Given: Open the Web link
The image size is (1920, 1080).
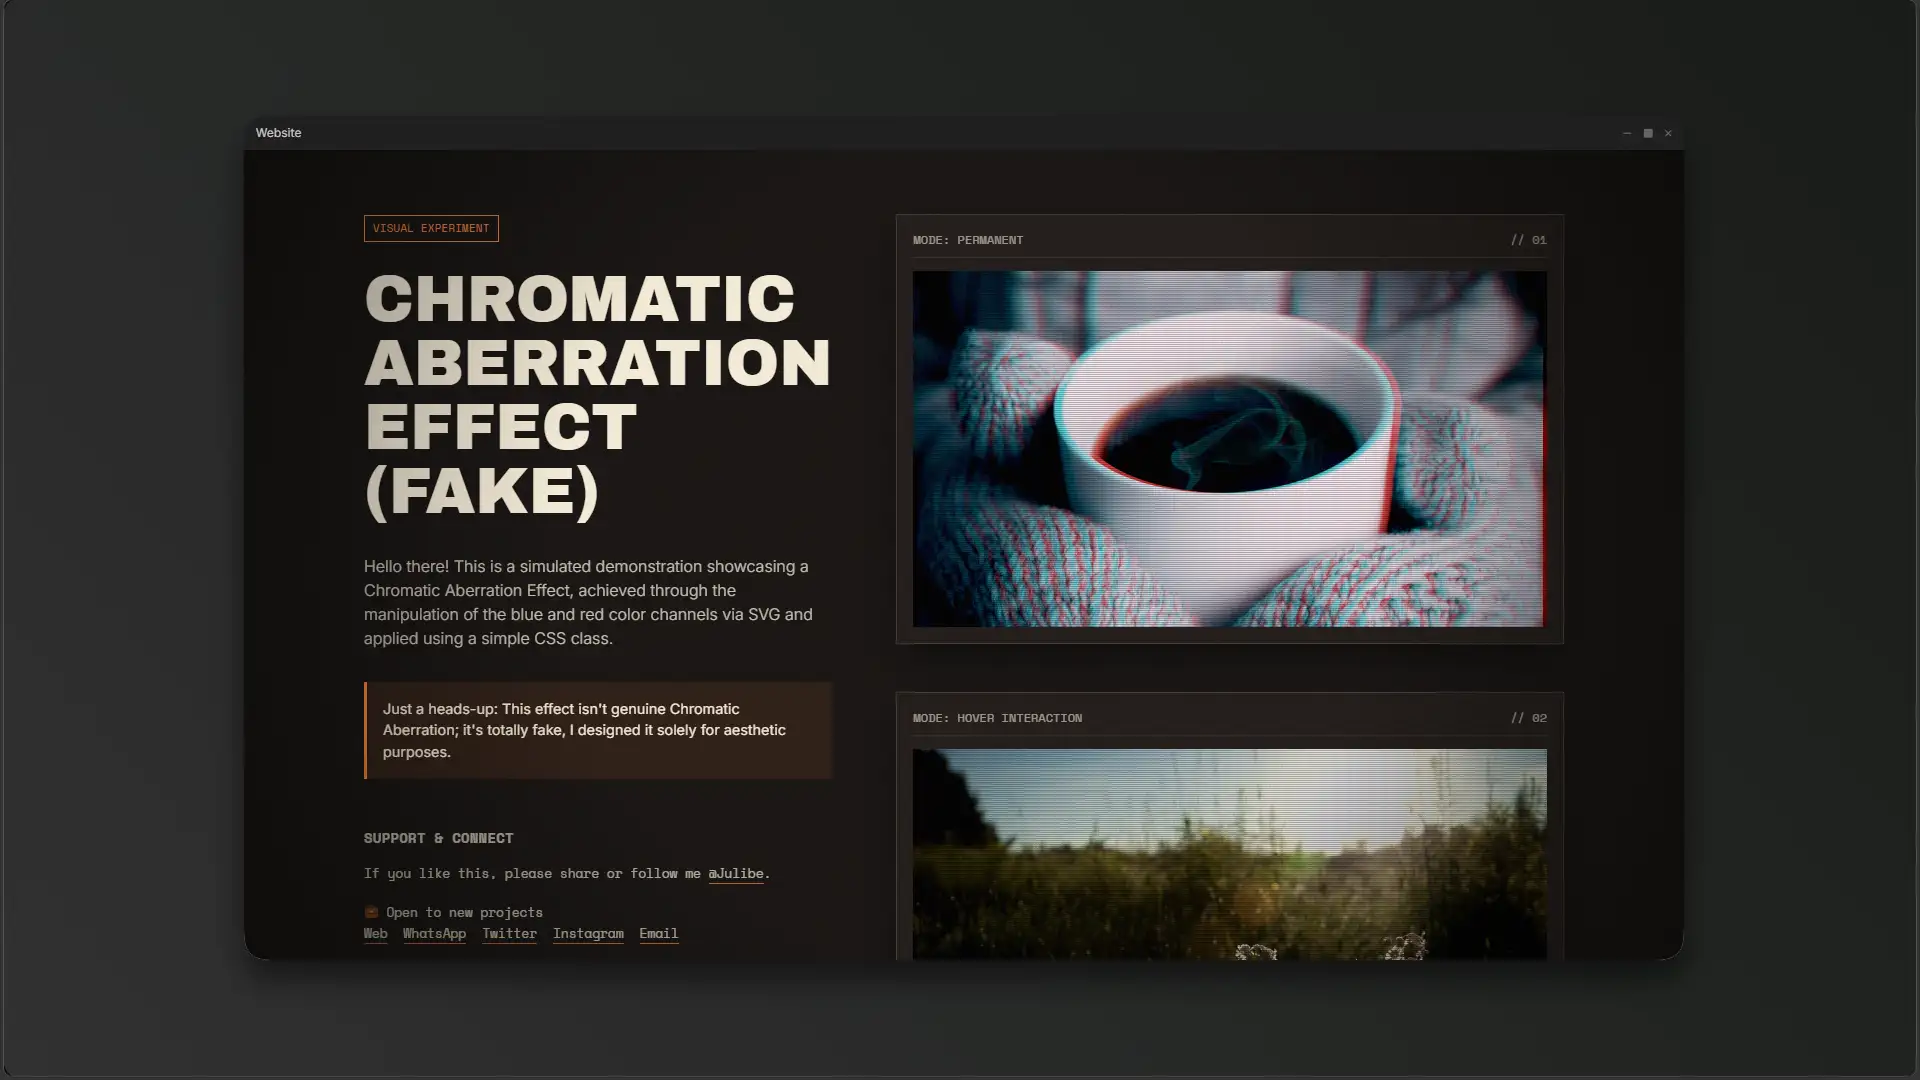Looking at the screenshot, I should 375,934.
